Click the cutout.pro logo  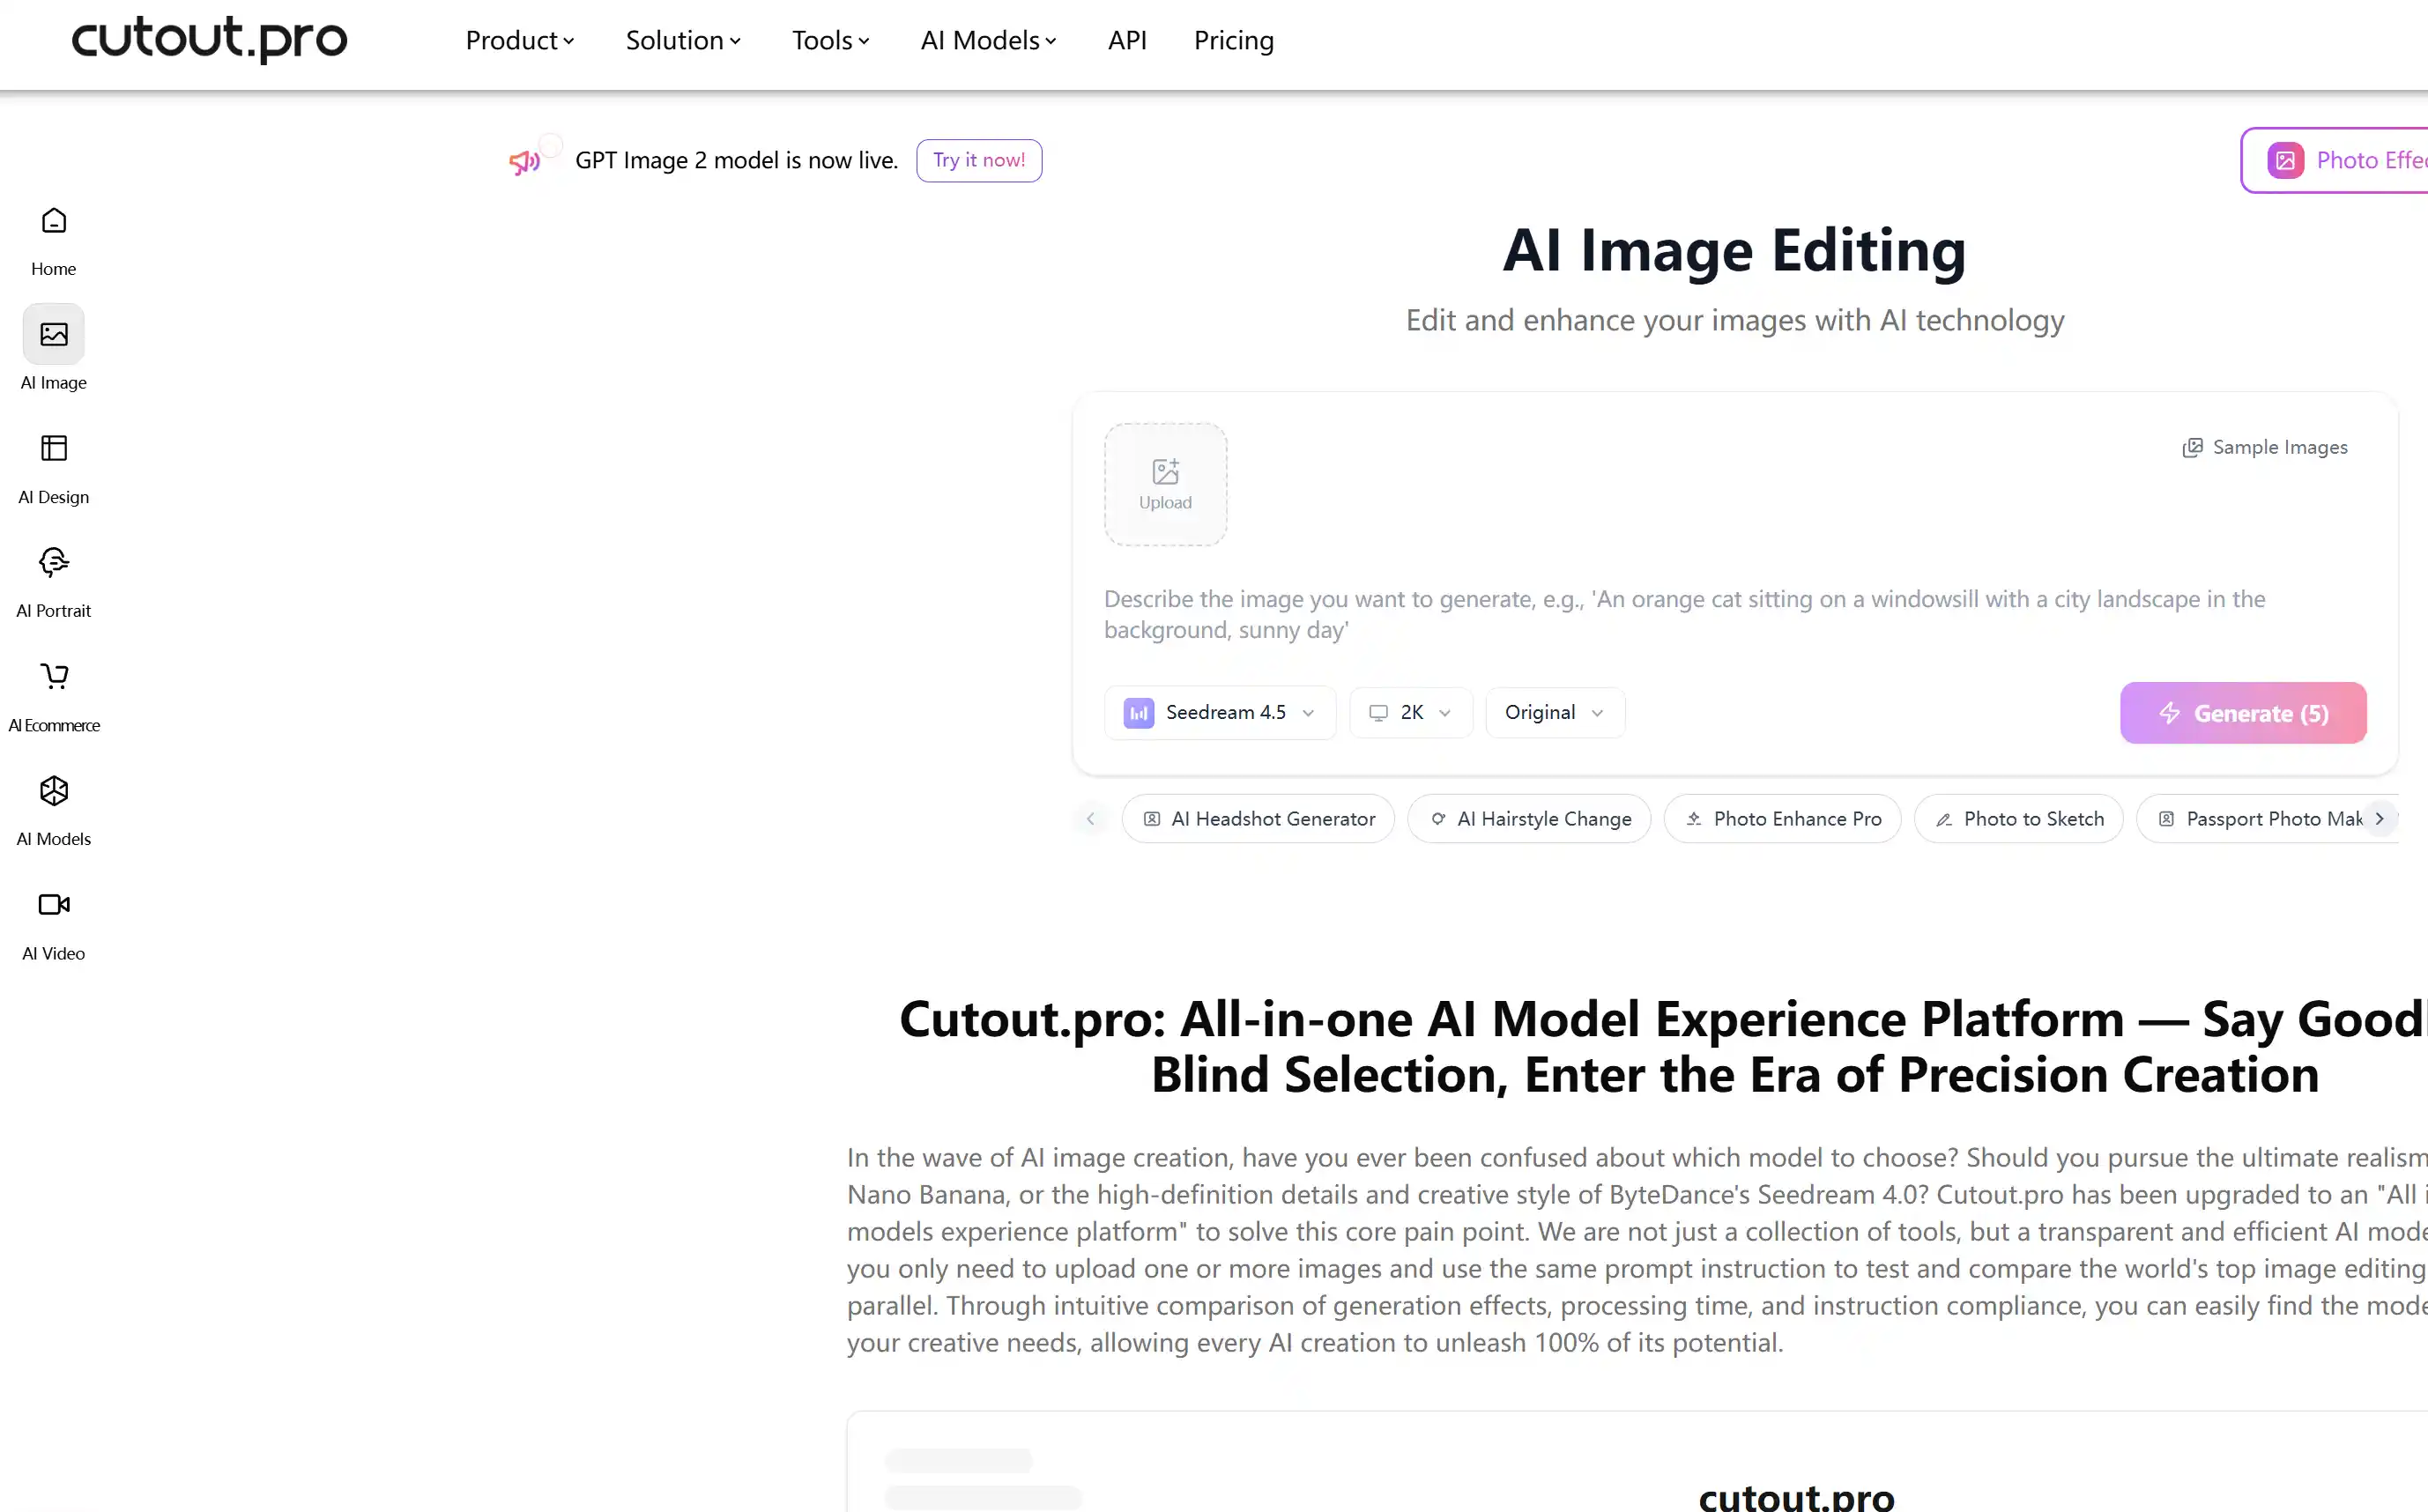(210, 40)
